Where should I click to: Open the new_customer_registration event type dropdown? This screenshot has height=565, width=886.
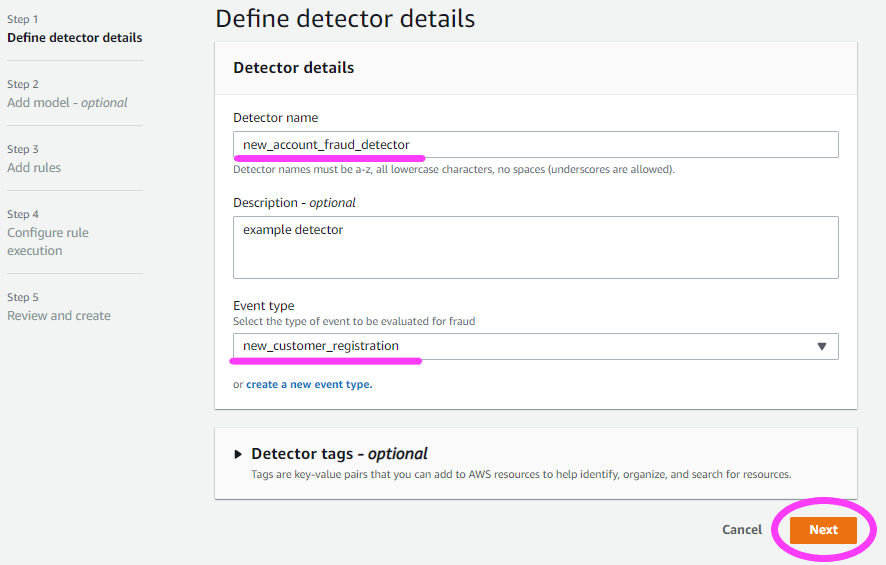pyautogui.click(x=536, y=346)
